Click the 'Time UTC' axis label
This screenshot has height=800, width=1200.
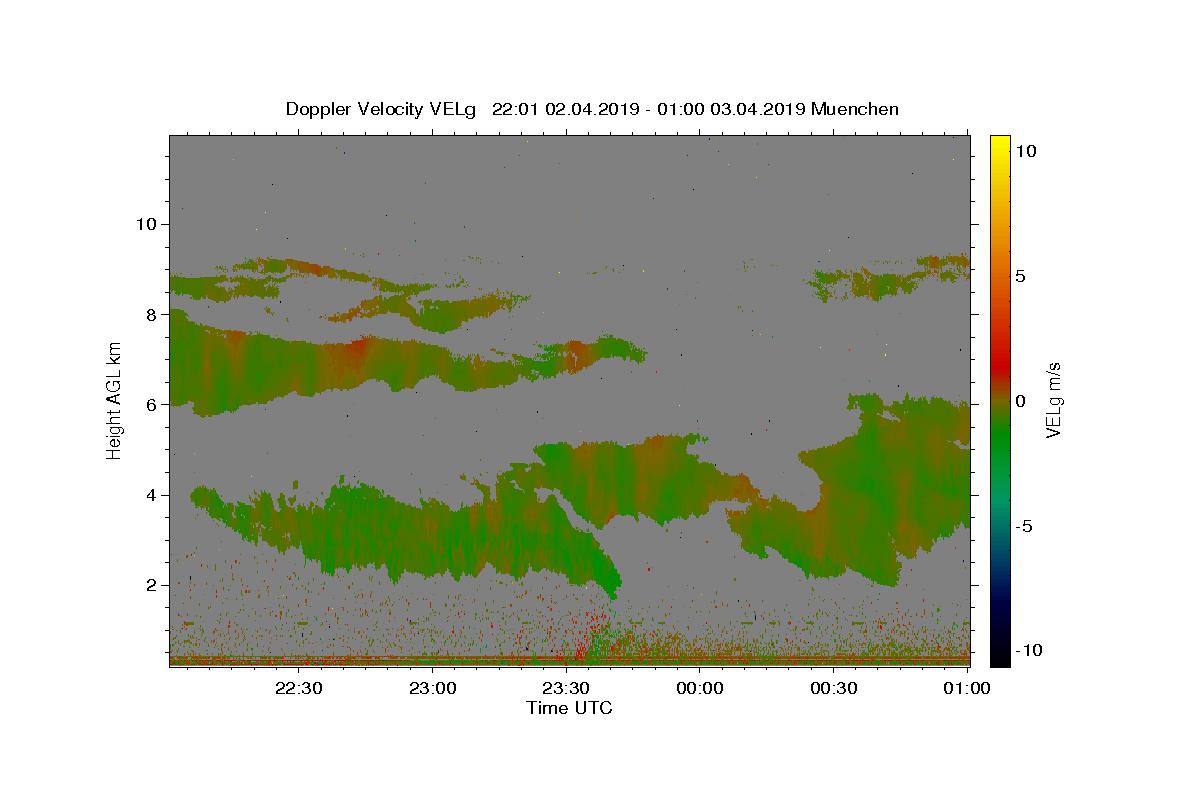click(569, 708)
